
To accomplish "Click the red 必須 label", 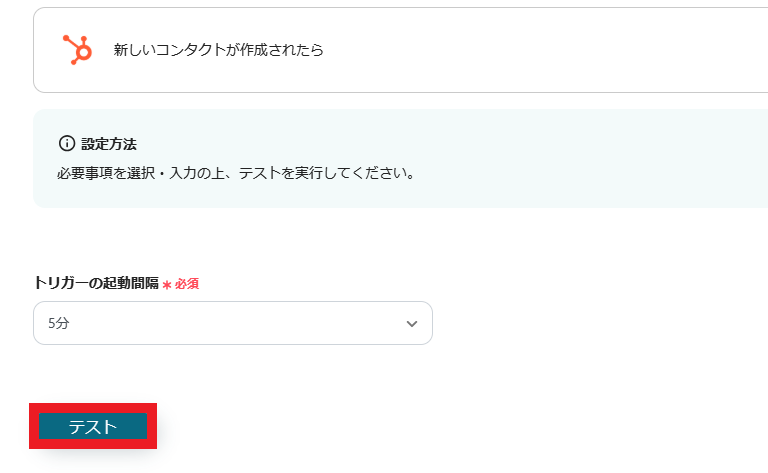I will tap(187, 284).
